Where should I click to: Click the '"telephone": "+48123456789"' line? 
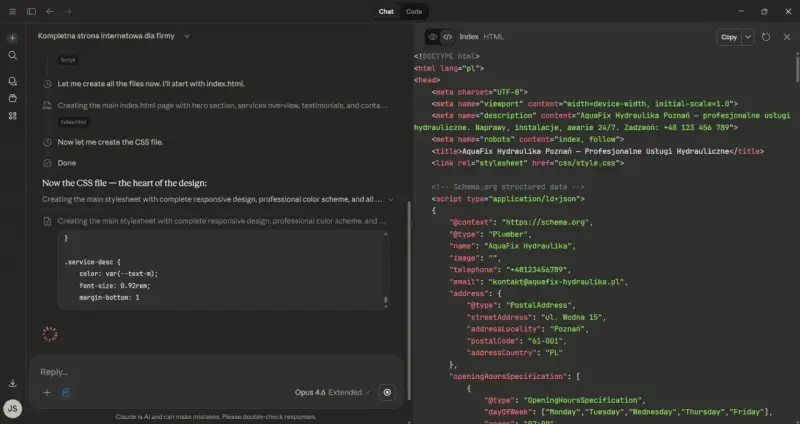(510, 270)
